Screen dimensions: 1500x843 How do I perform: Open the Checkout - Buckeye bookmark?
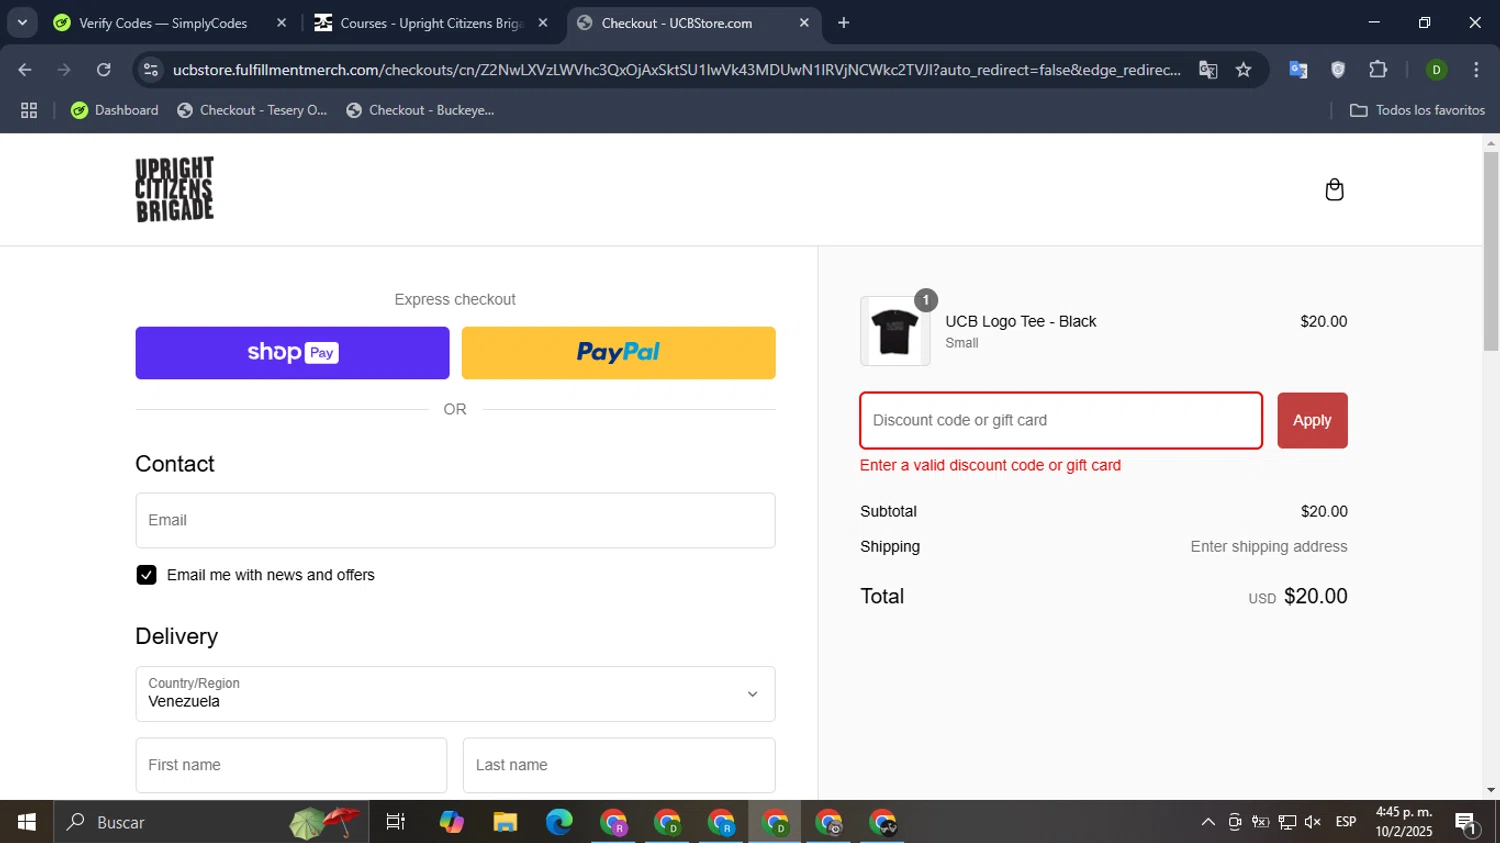point(420,110)
